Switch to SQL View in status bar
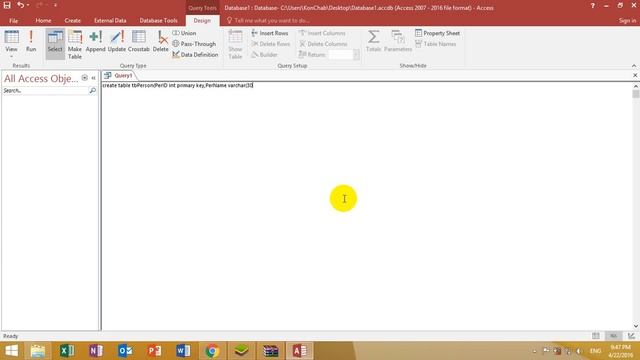 [x=613, y=336]
